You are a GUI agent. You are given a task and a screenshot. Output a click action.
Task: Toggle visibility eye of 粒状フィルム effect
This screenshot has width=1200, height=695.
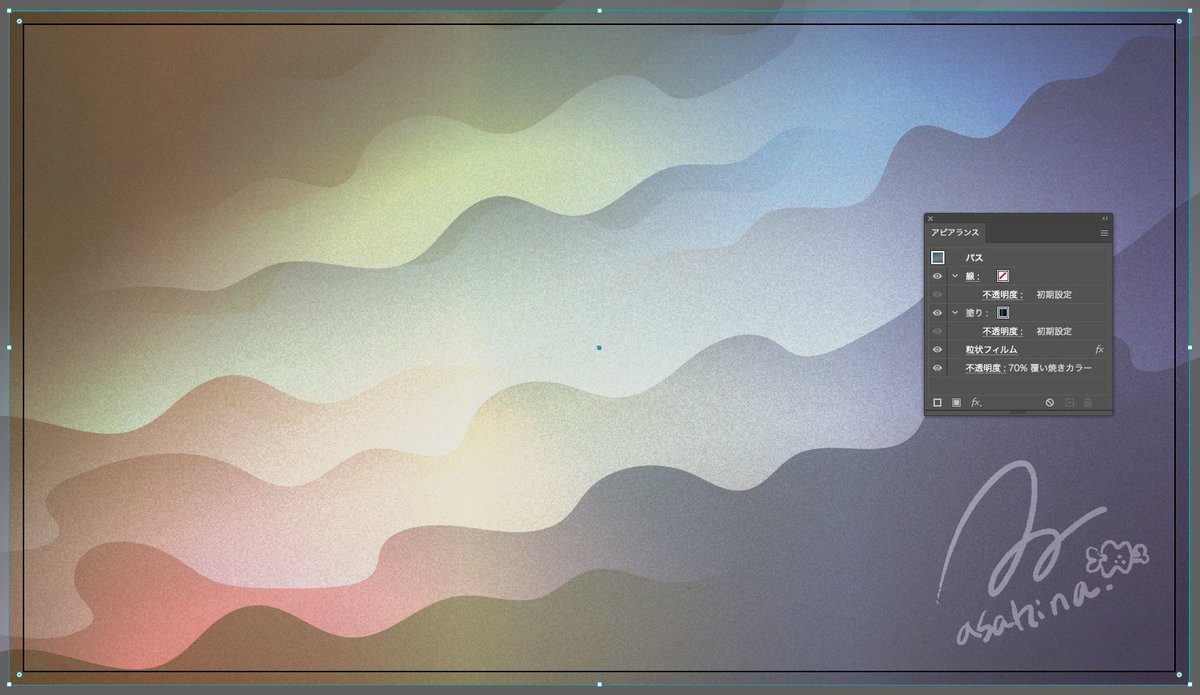(938, 350)
